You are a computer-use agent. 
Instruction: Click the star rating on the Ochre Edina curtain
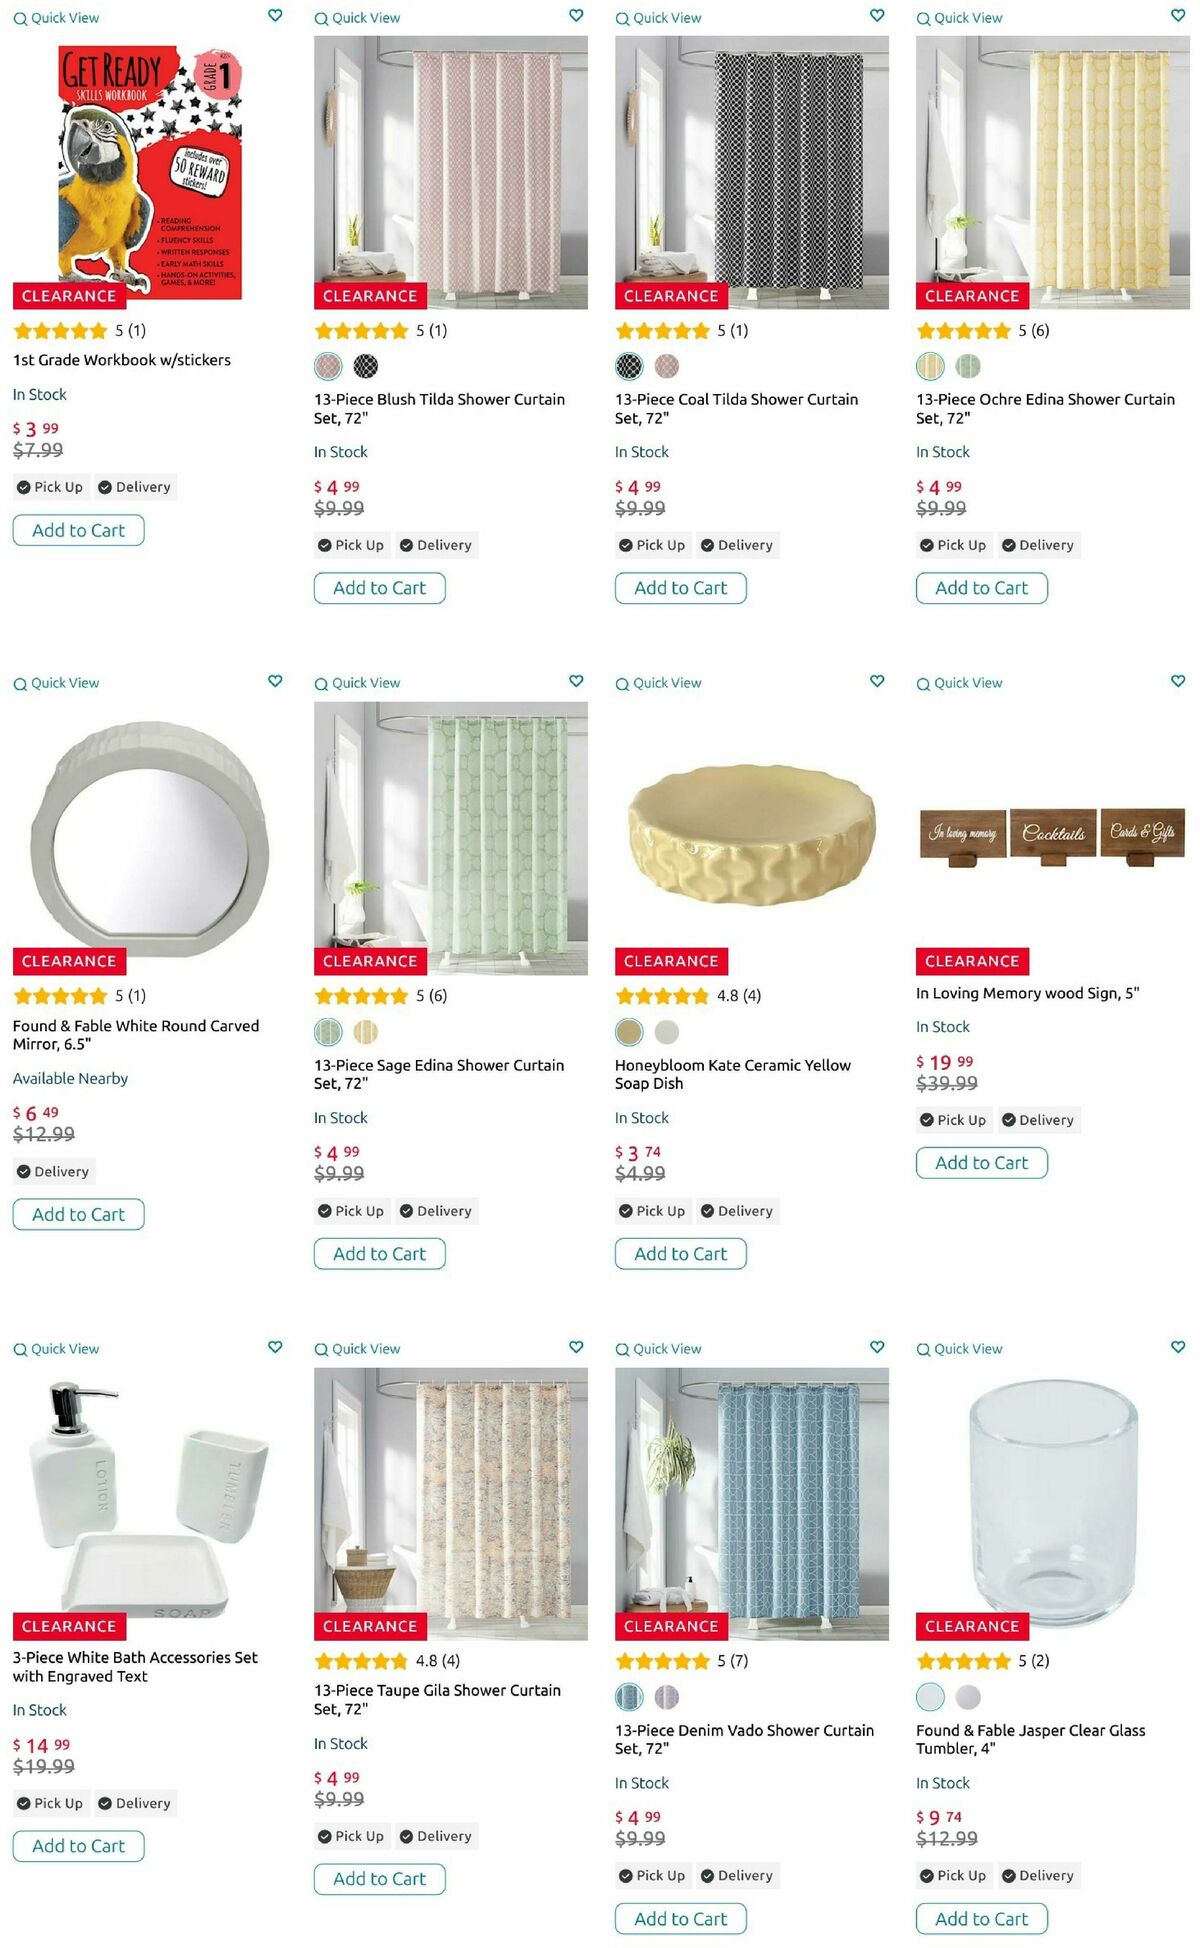point(962,330)
